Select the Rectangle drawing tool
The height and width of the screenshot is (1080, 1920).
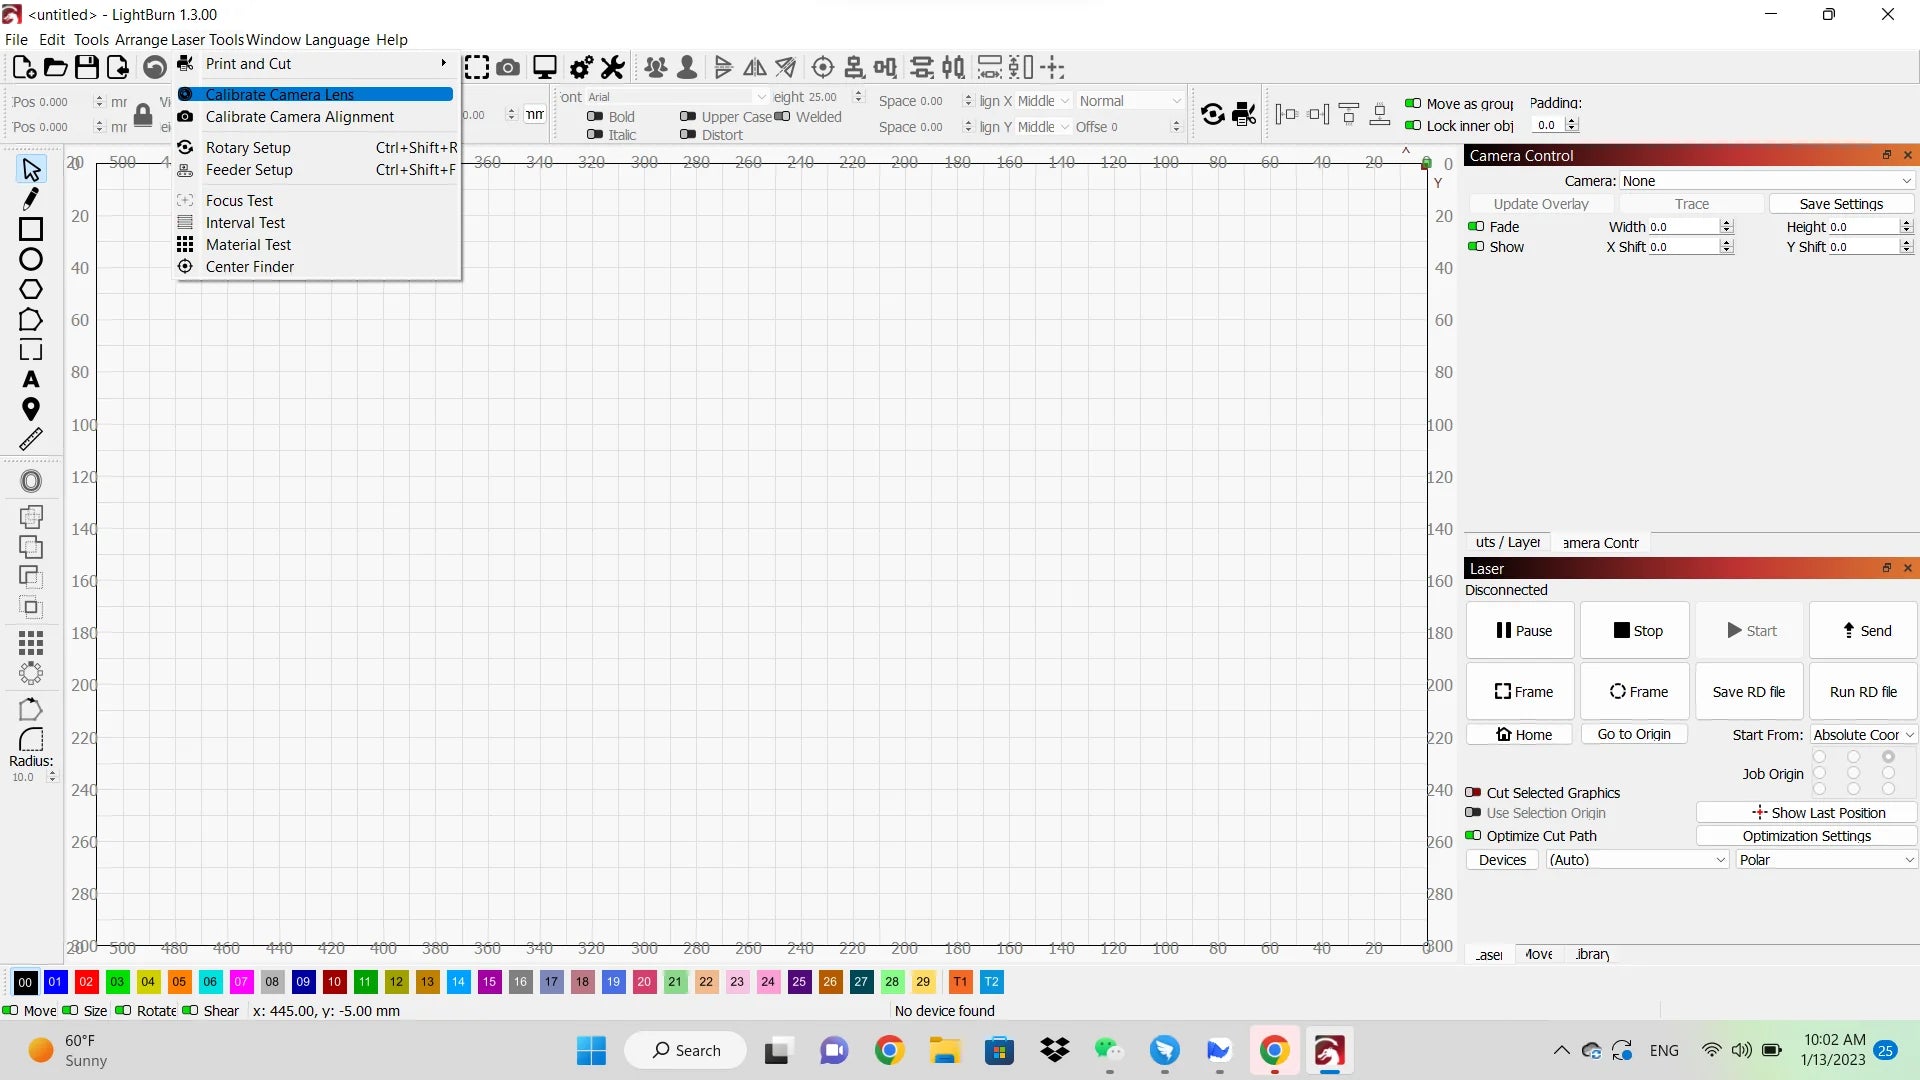click(x=31, y=229)
